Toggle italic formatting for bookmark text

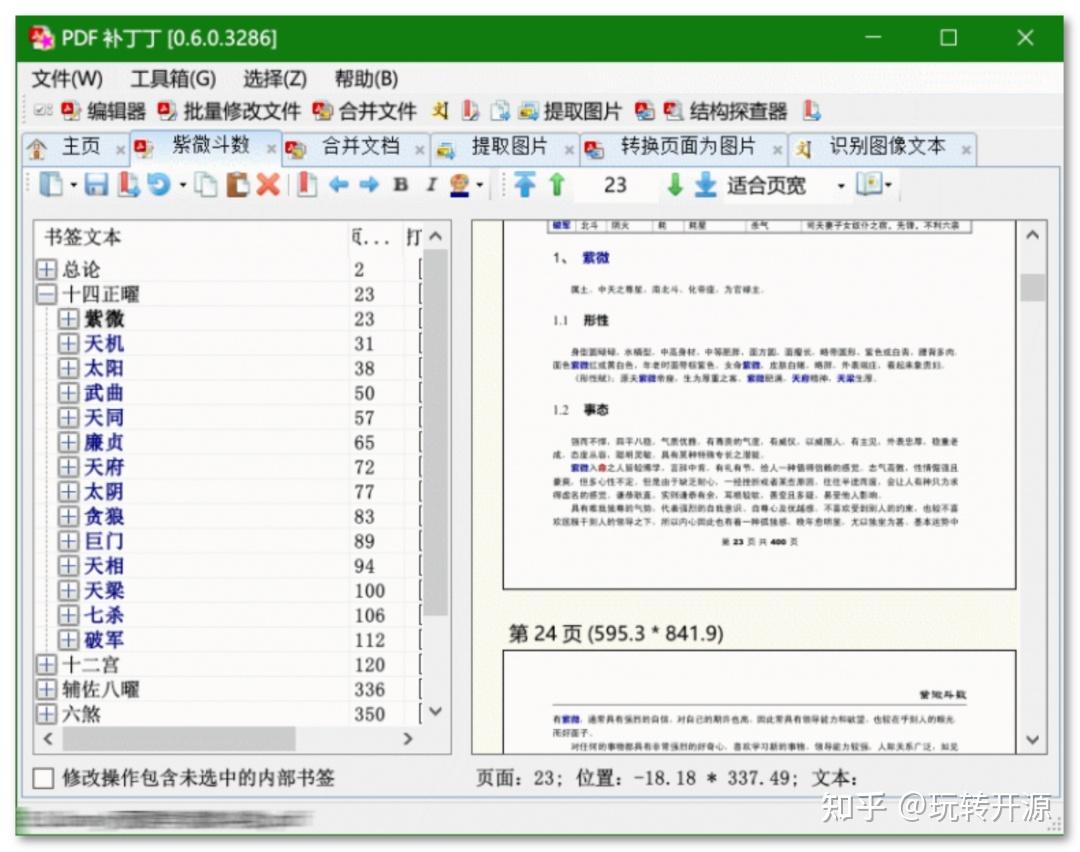(430, 185)
